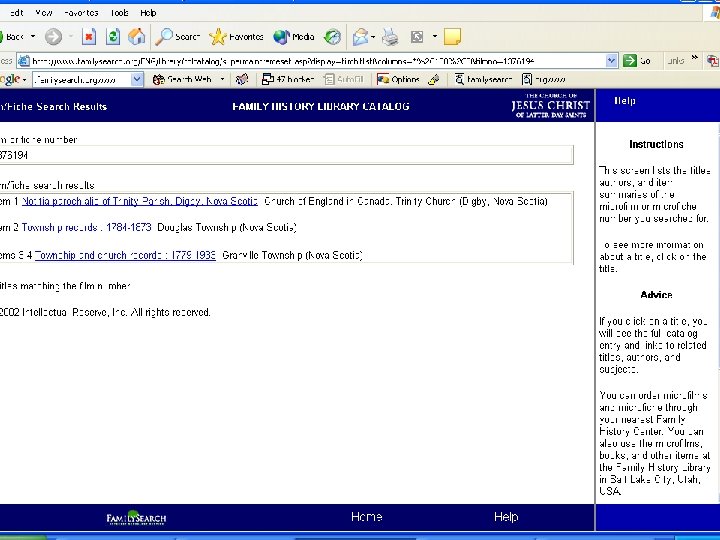
Task: Print the page with the printer icon
Action: 390,37
